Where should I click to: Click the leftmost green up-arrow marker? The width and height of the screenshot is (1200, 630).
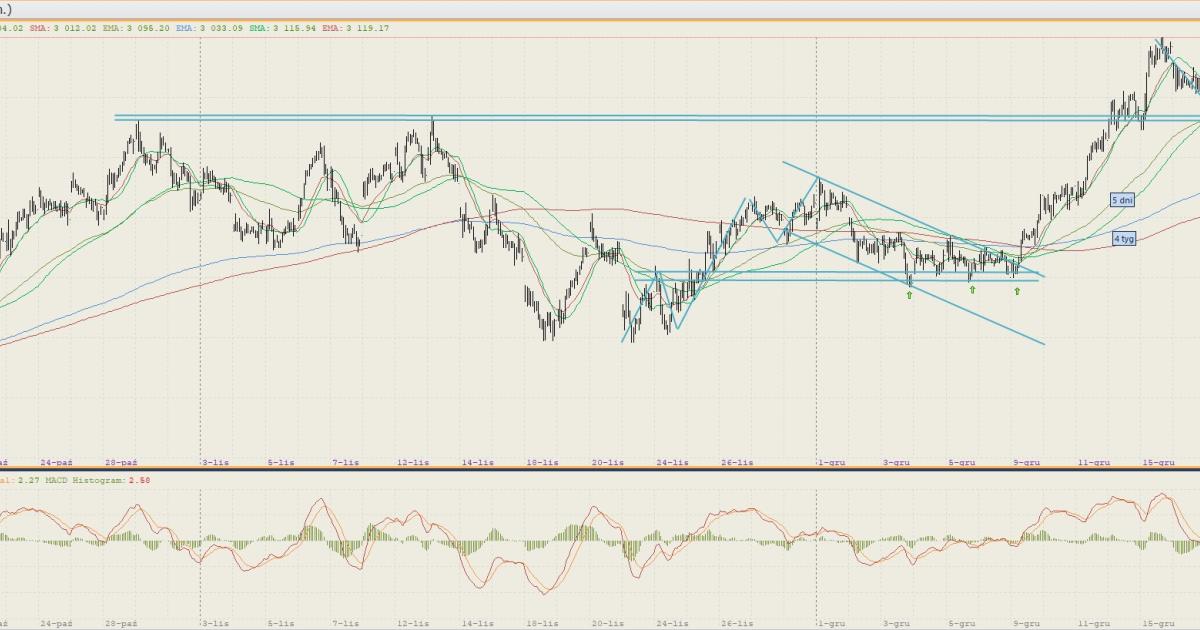[909, 295]
